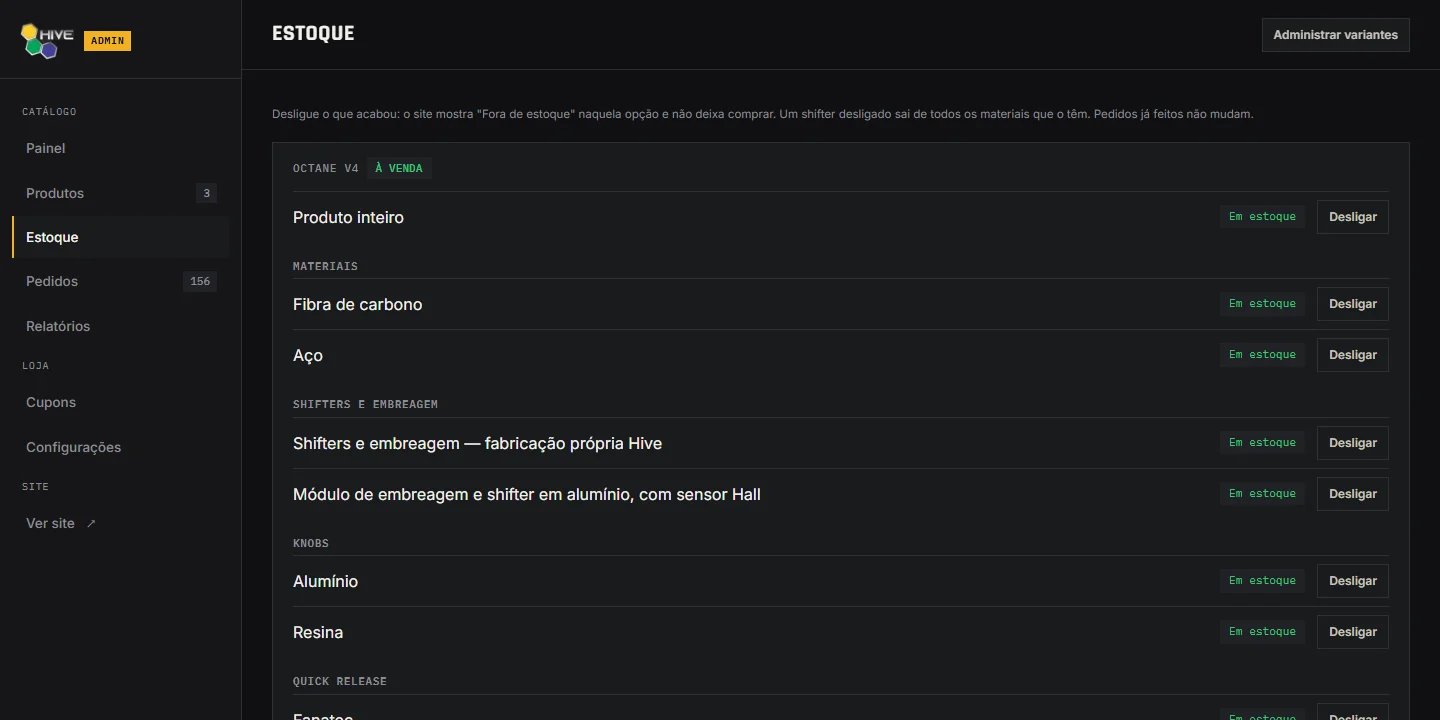The image size is (1440, 720).
Task: Turn off the aluminium Hall sensor module
Action: pyautogui.click(x=1352, y=494)
